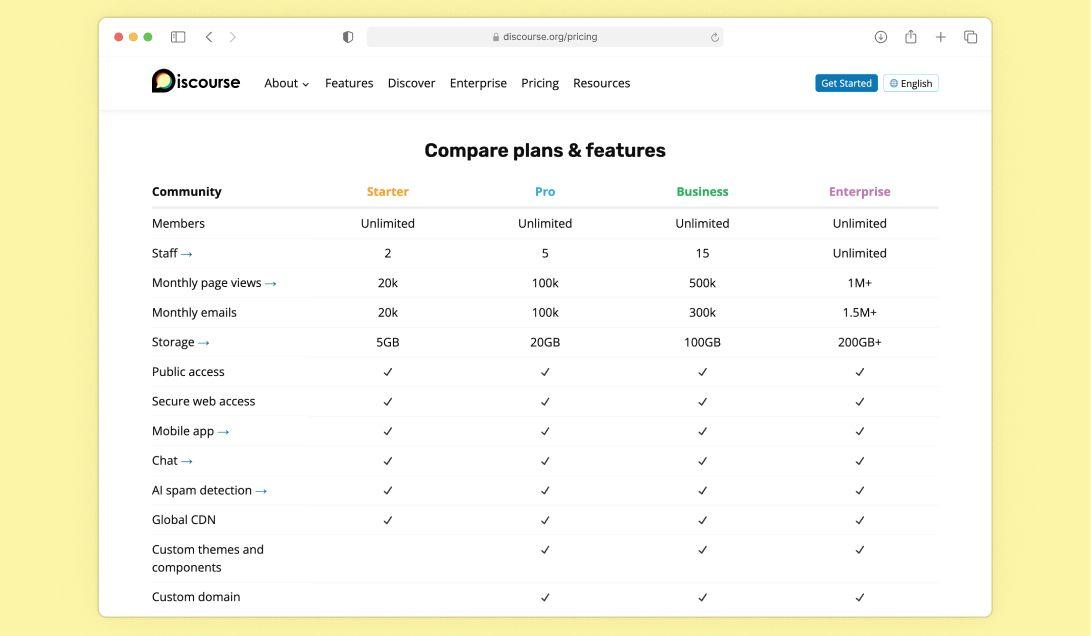Click the arrow next to Mobile app
This screenshot has width=1091, height=636.
click(223, 431)
